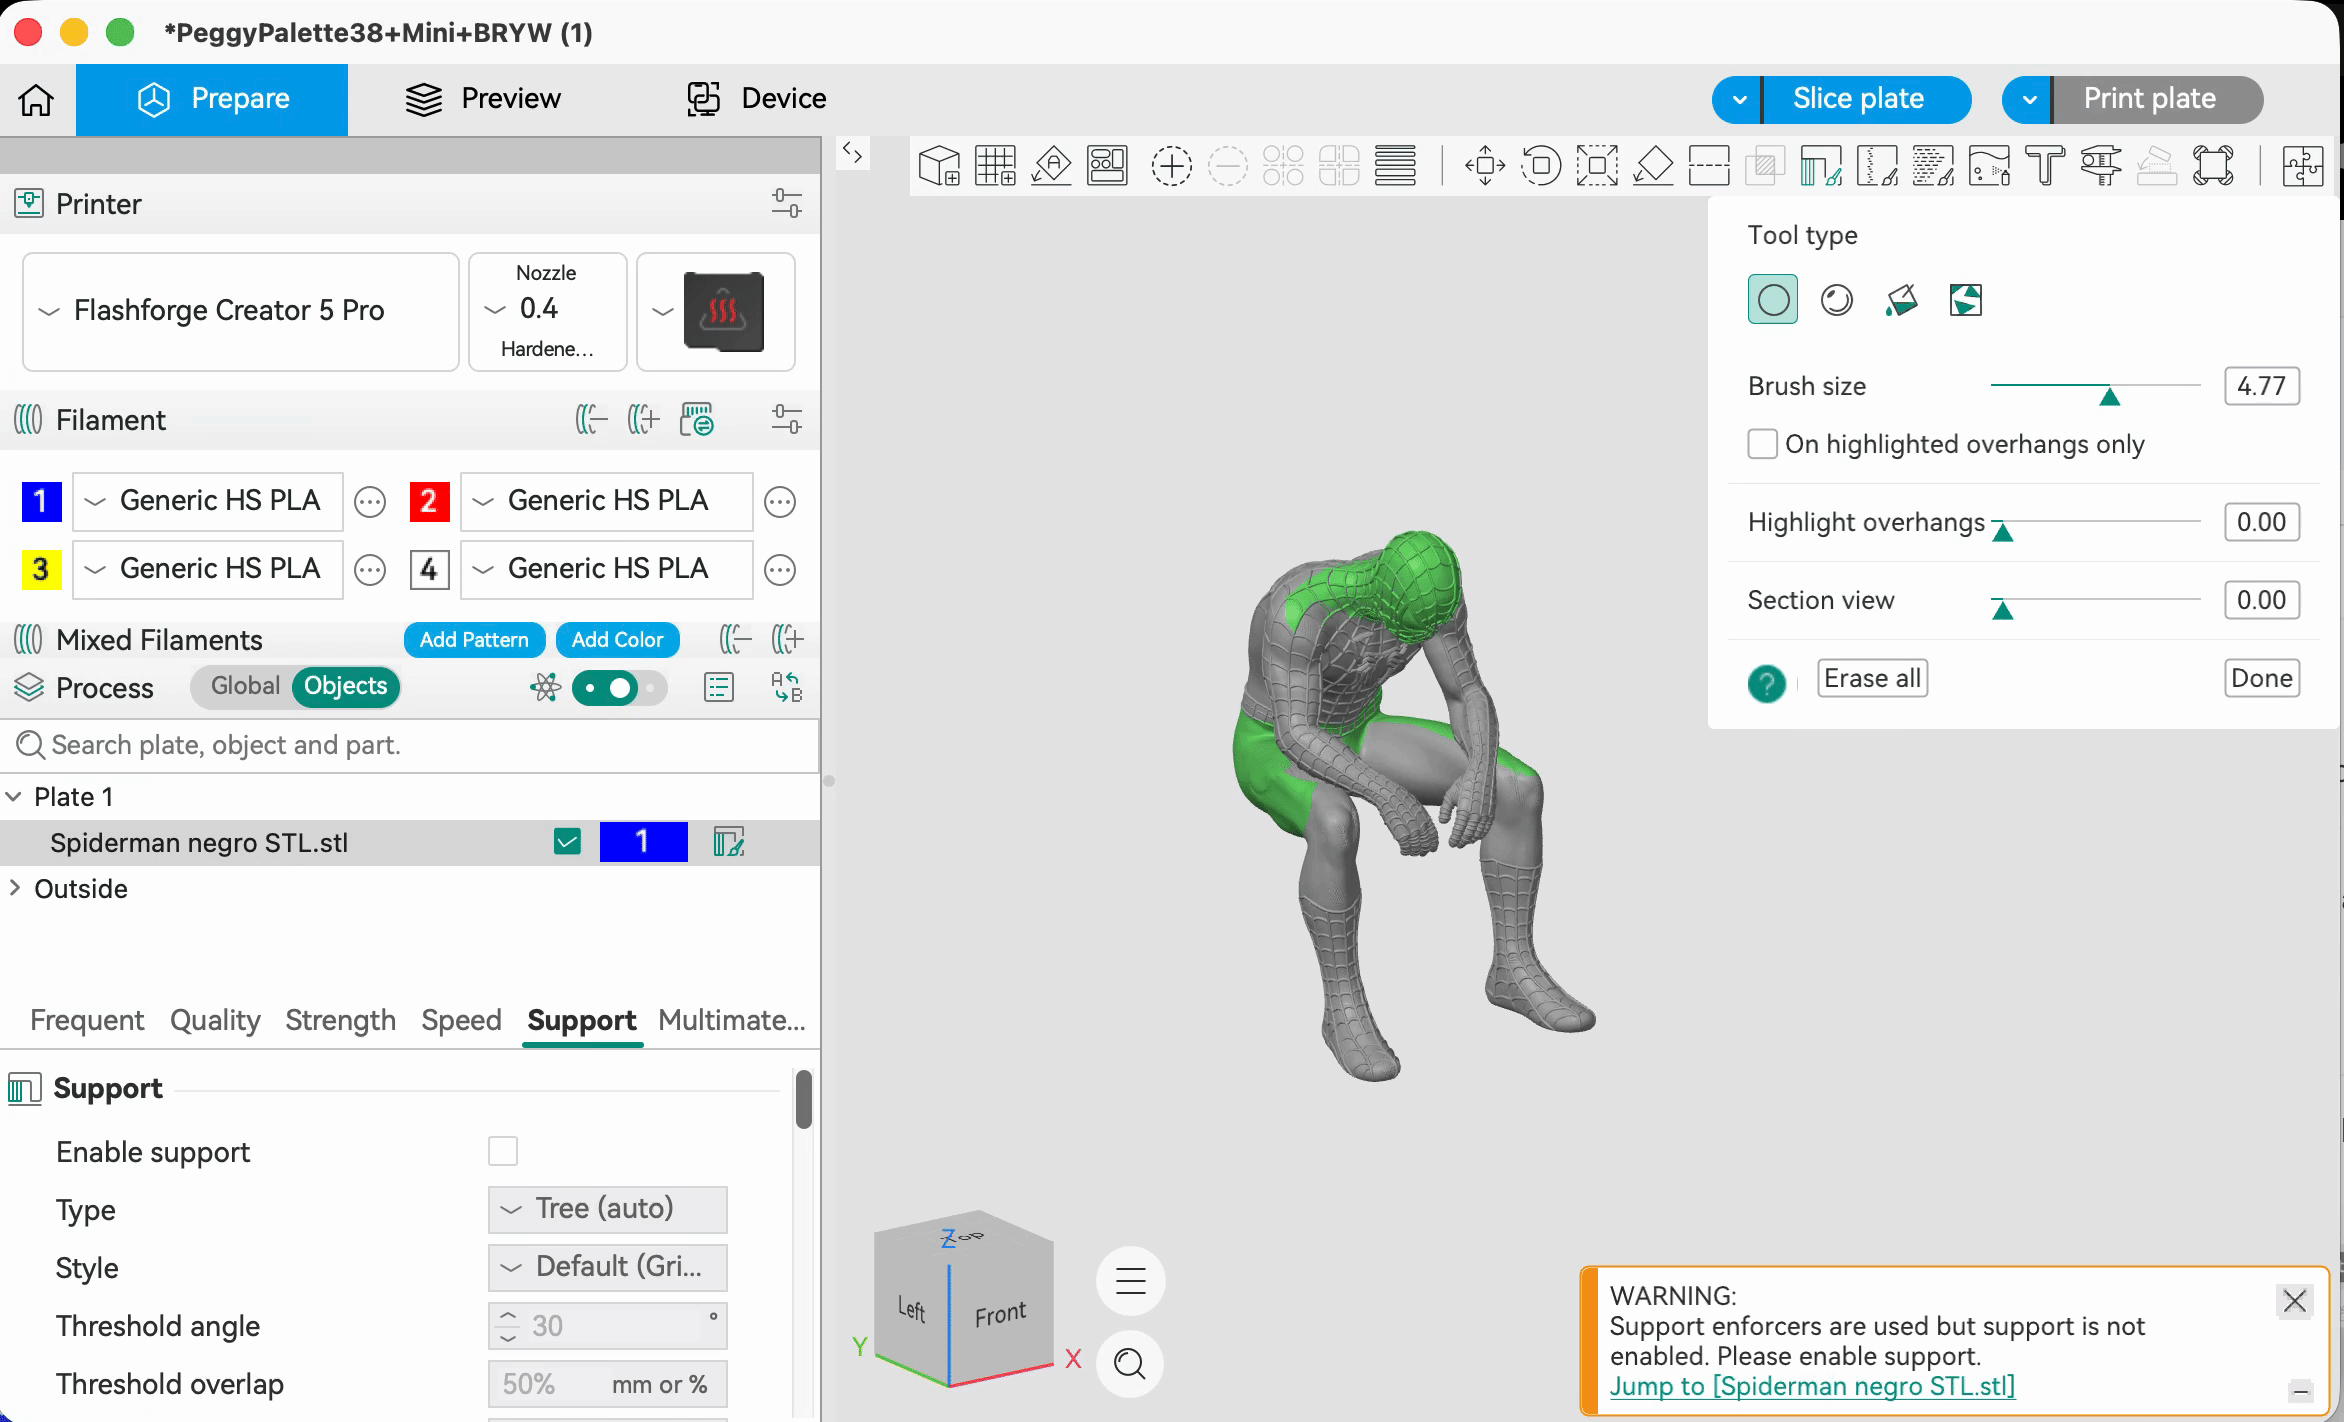
Task: Click the Auto orient icon
Action: (1051, 166)
